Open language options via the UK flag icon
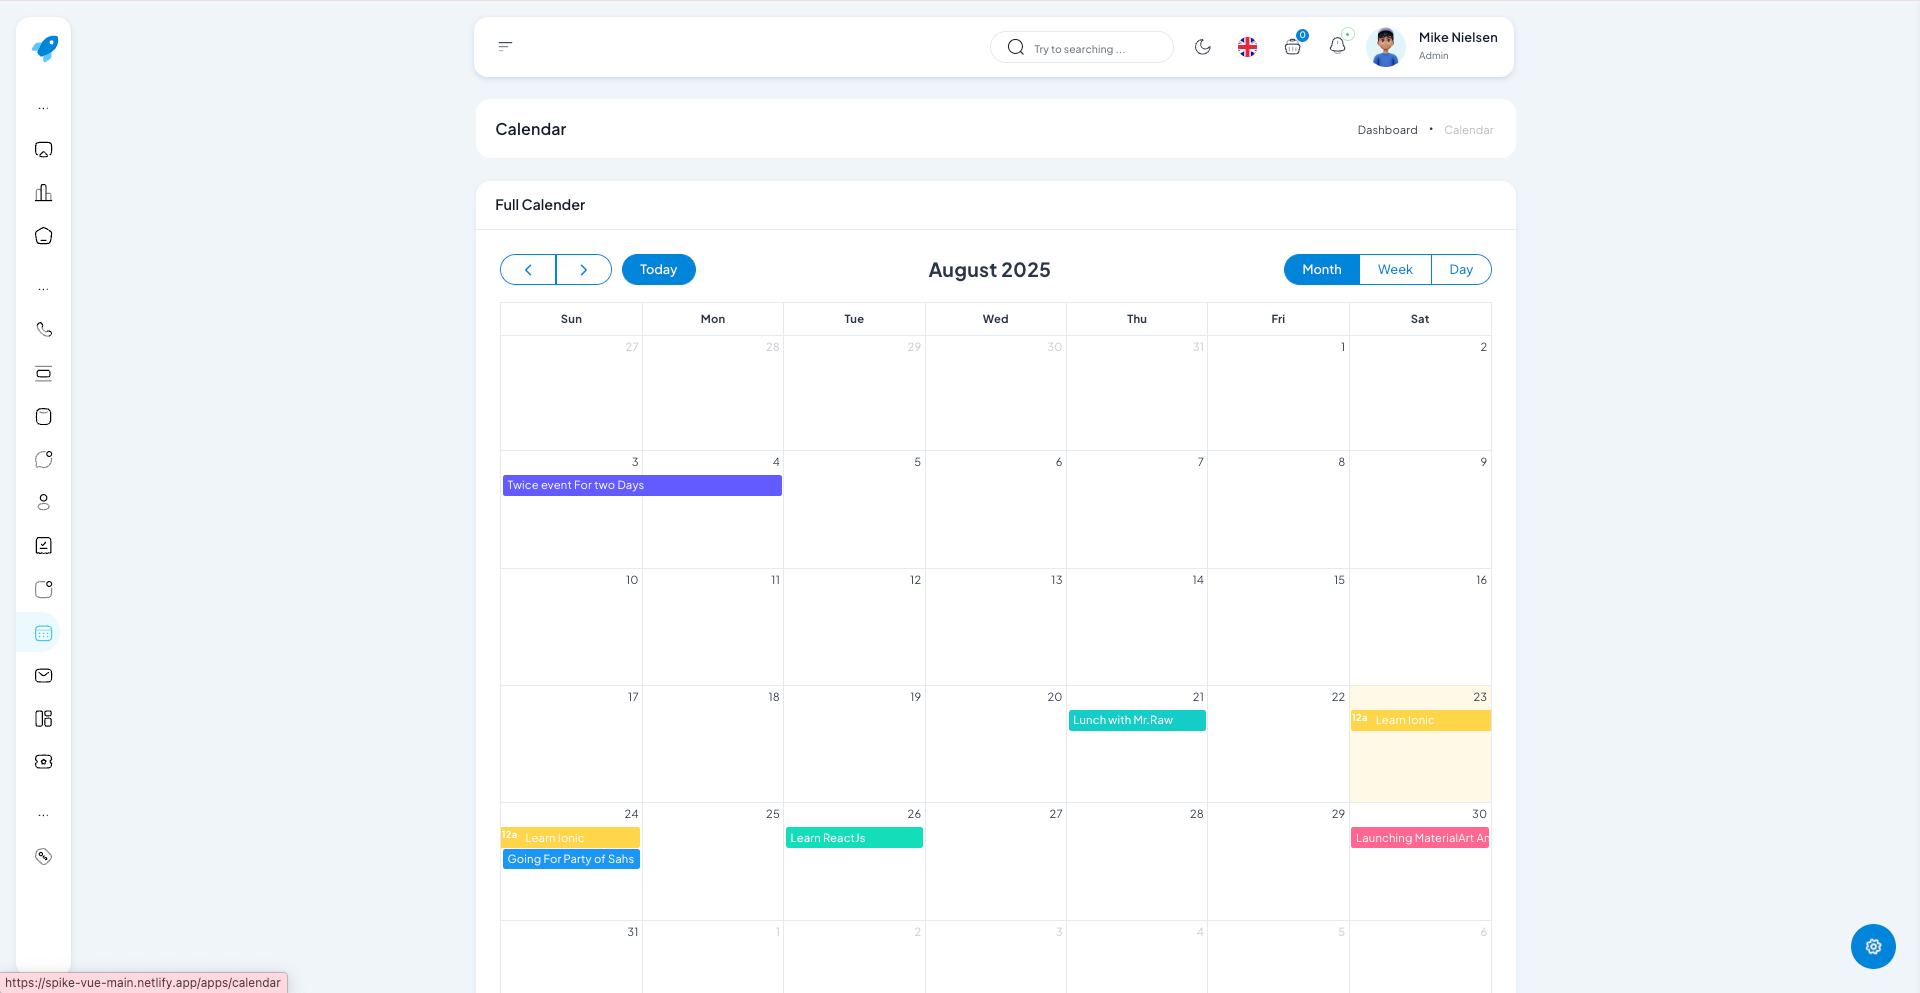Viewport: 1920px width, 993px height. pos(1247,46)
